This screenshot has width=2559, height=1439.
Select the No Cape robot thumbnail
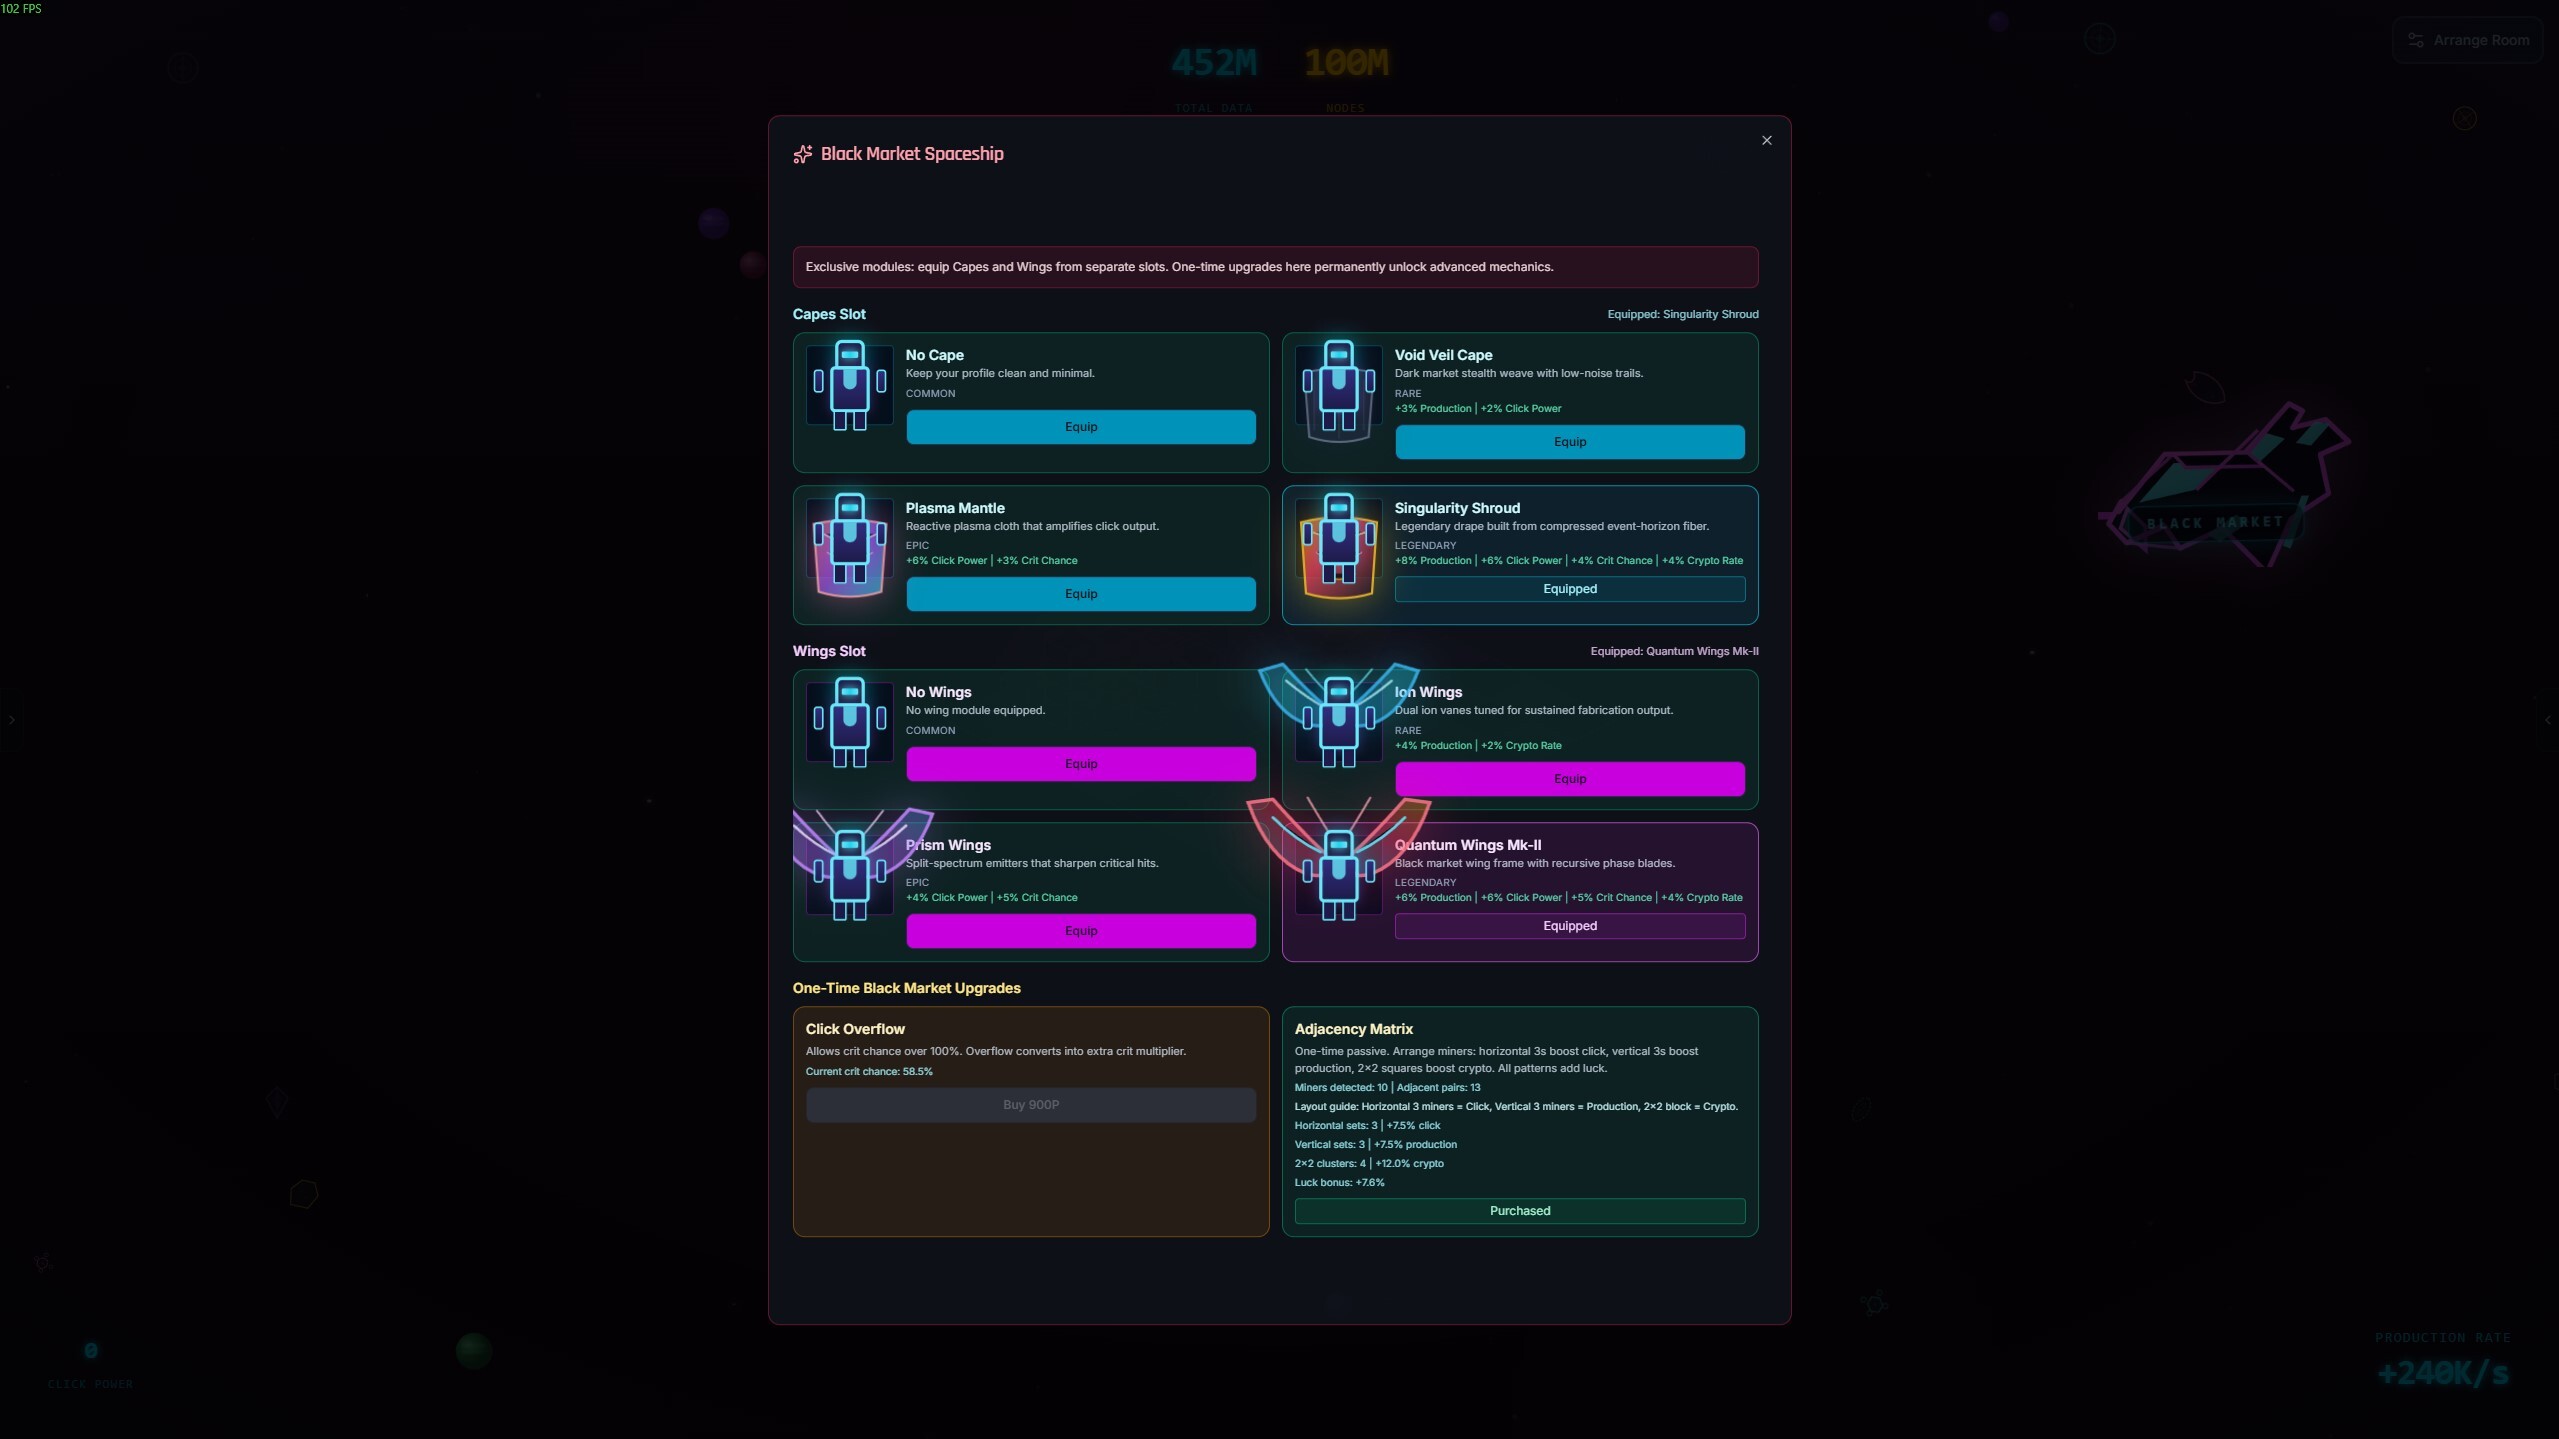[x=849, y=385]
